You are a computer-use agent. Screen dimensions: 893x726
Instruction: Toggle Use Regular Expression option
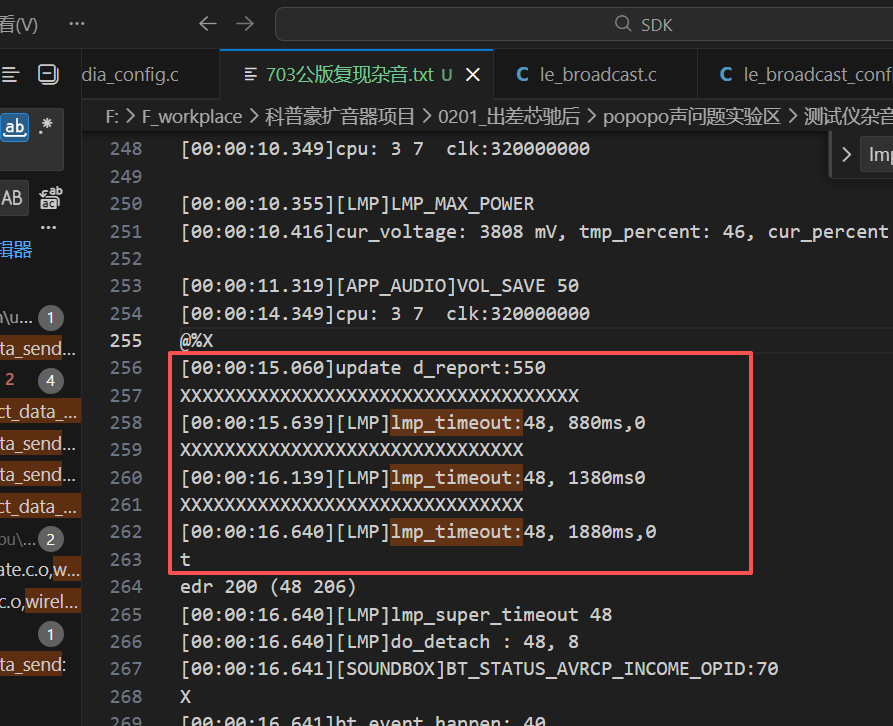pyautogui.click(x=46, y=127)
